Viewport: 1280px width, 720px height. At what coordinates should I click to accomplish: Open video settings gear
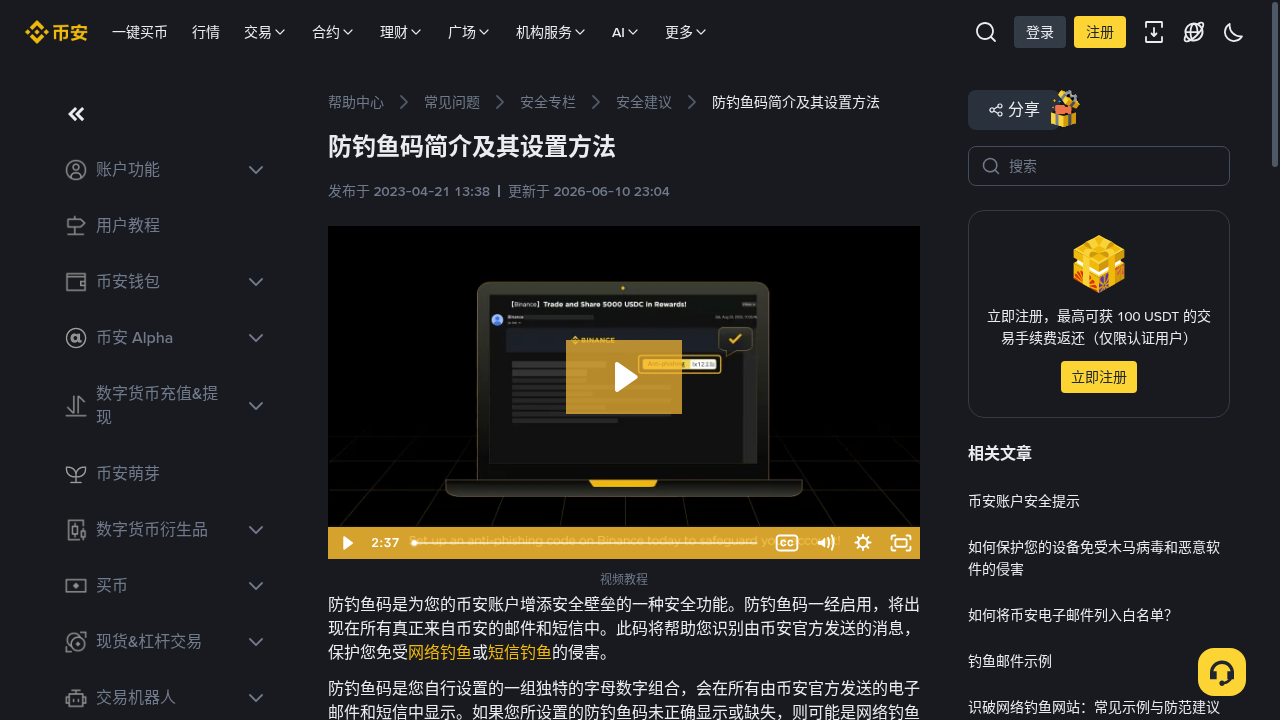pos(863,543)
